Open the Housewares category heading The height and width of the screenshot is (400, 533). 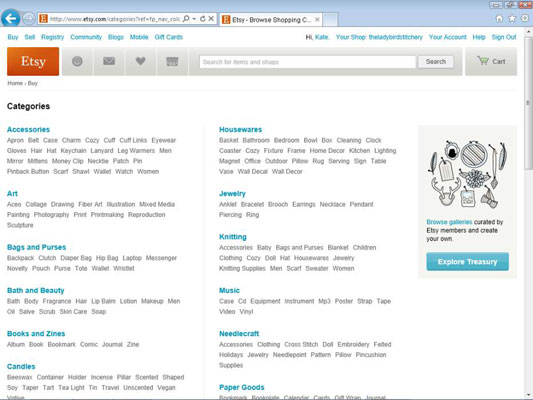click(241, 129)
